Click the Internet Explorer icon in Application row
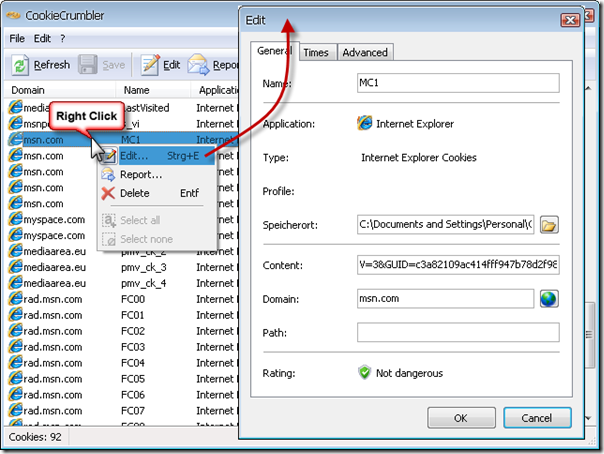The width and height of the screenshot is (604, 454). click(364, 124)
